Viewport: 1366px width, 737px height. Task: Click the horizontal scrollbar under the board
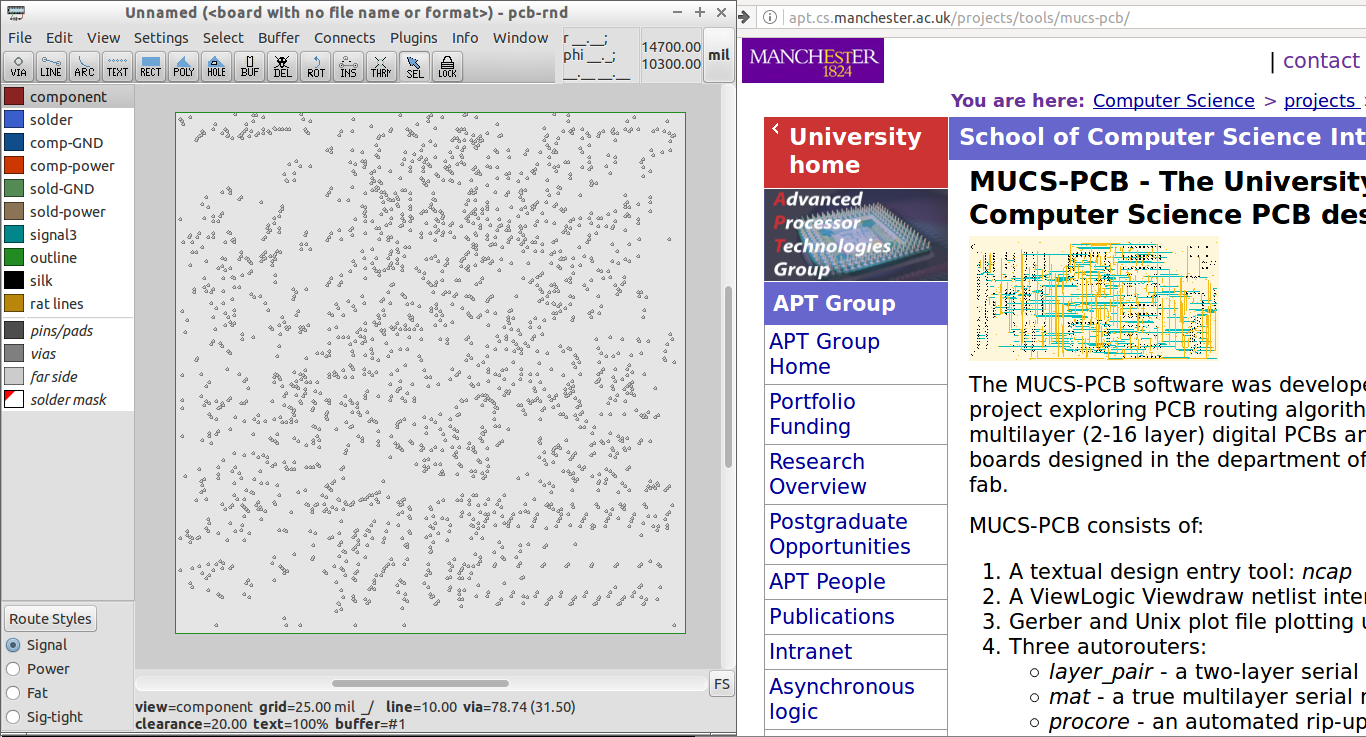420,684
